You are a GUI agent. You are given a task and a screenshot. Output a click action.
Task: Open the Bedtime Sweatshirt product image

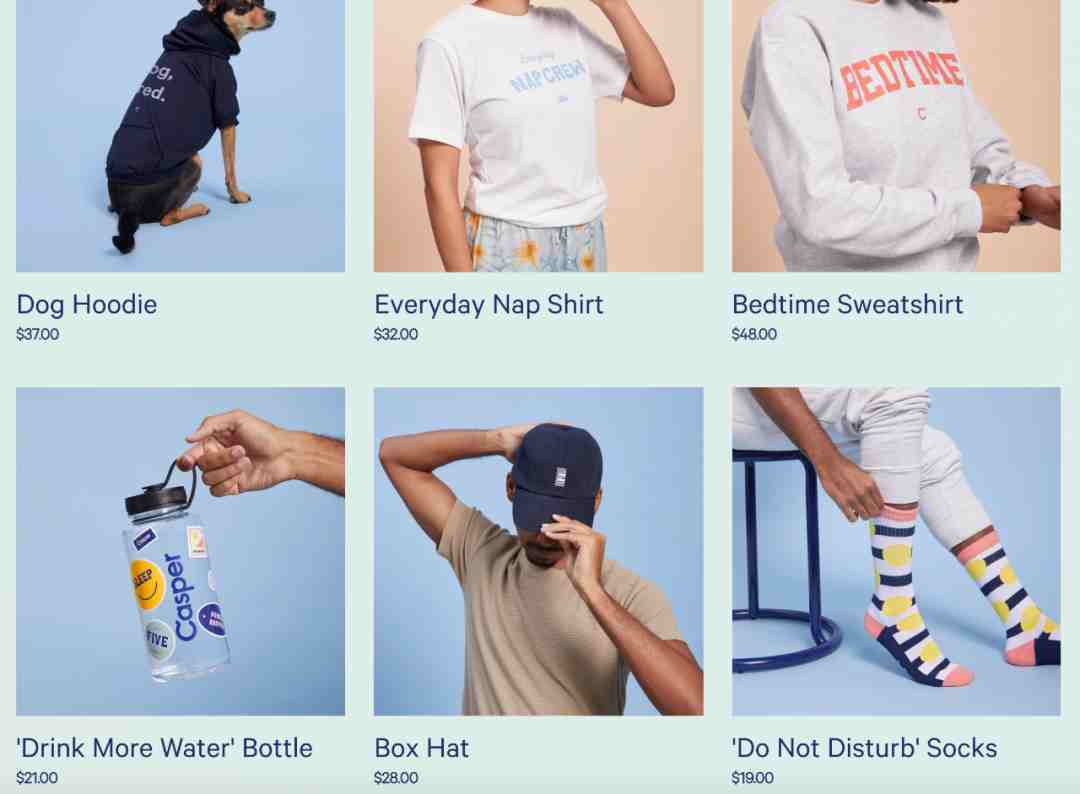[896, 136]
